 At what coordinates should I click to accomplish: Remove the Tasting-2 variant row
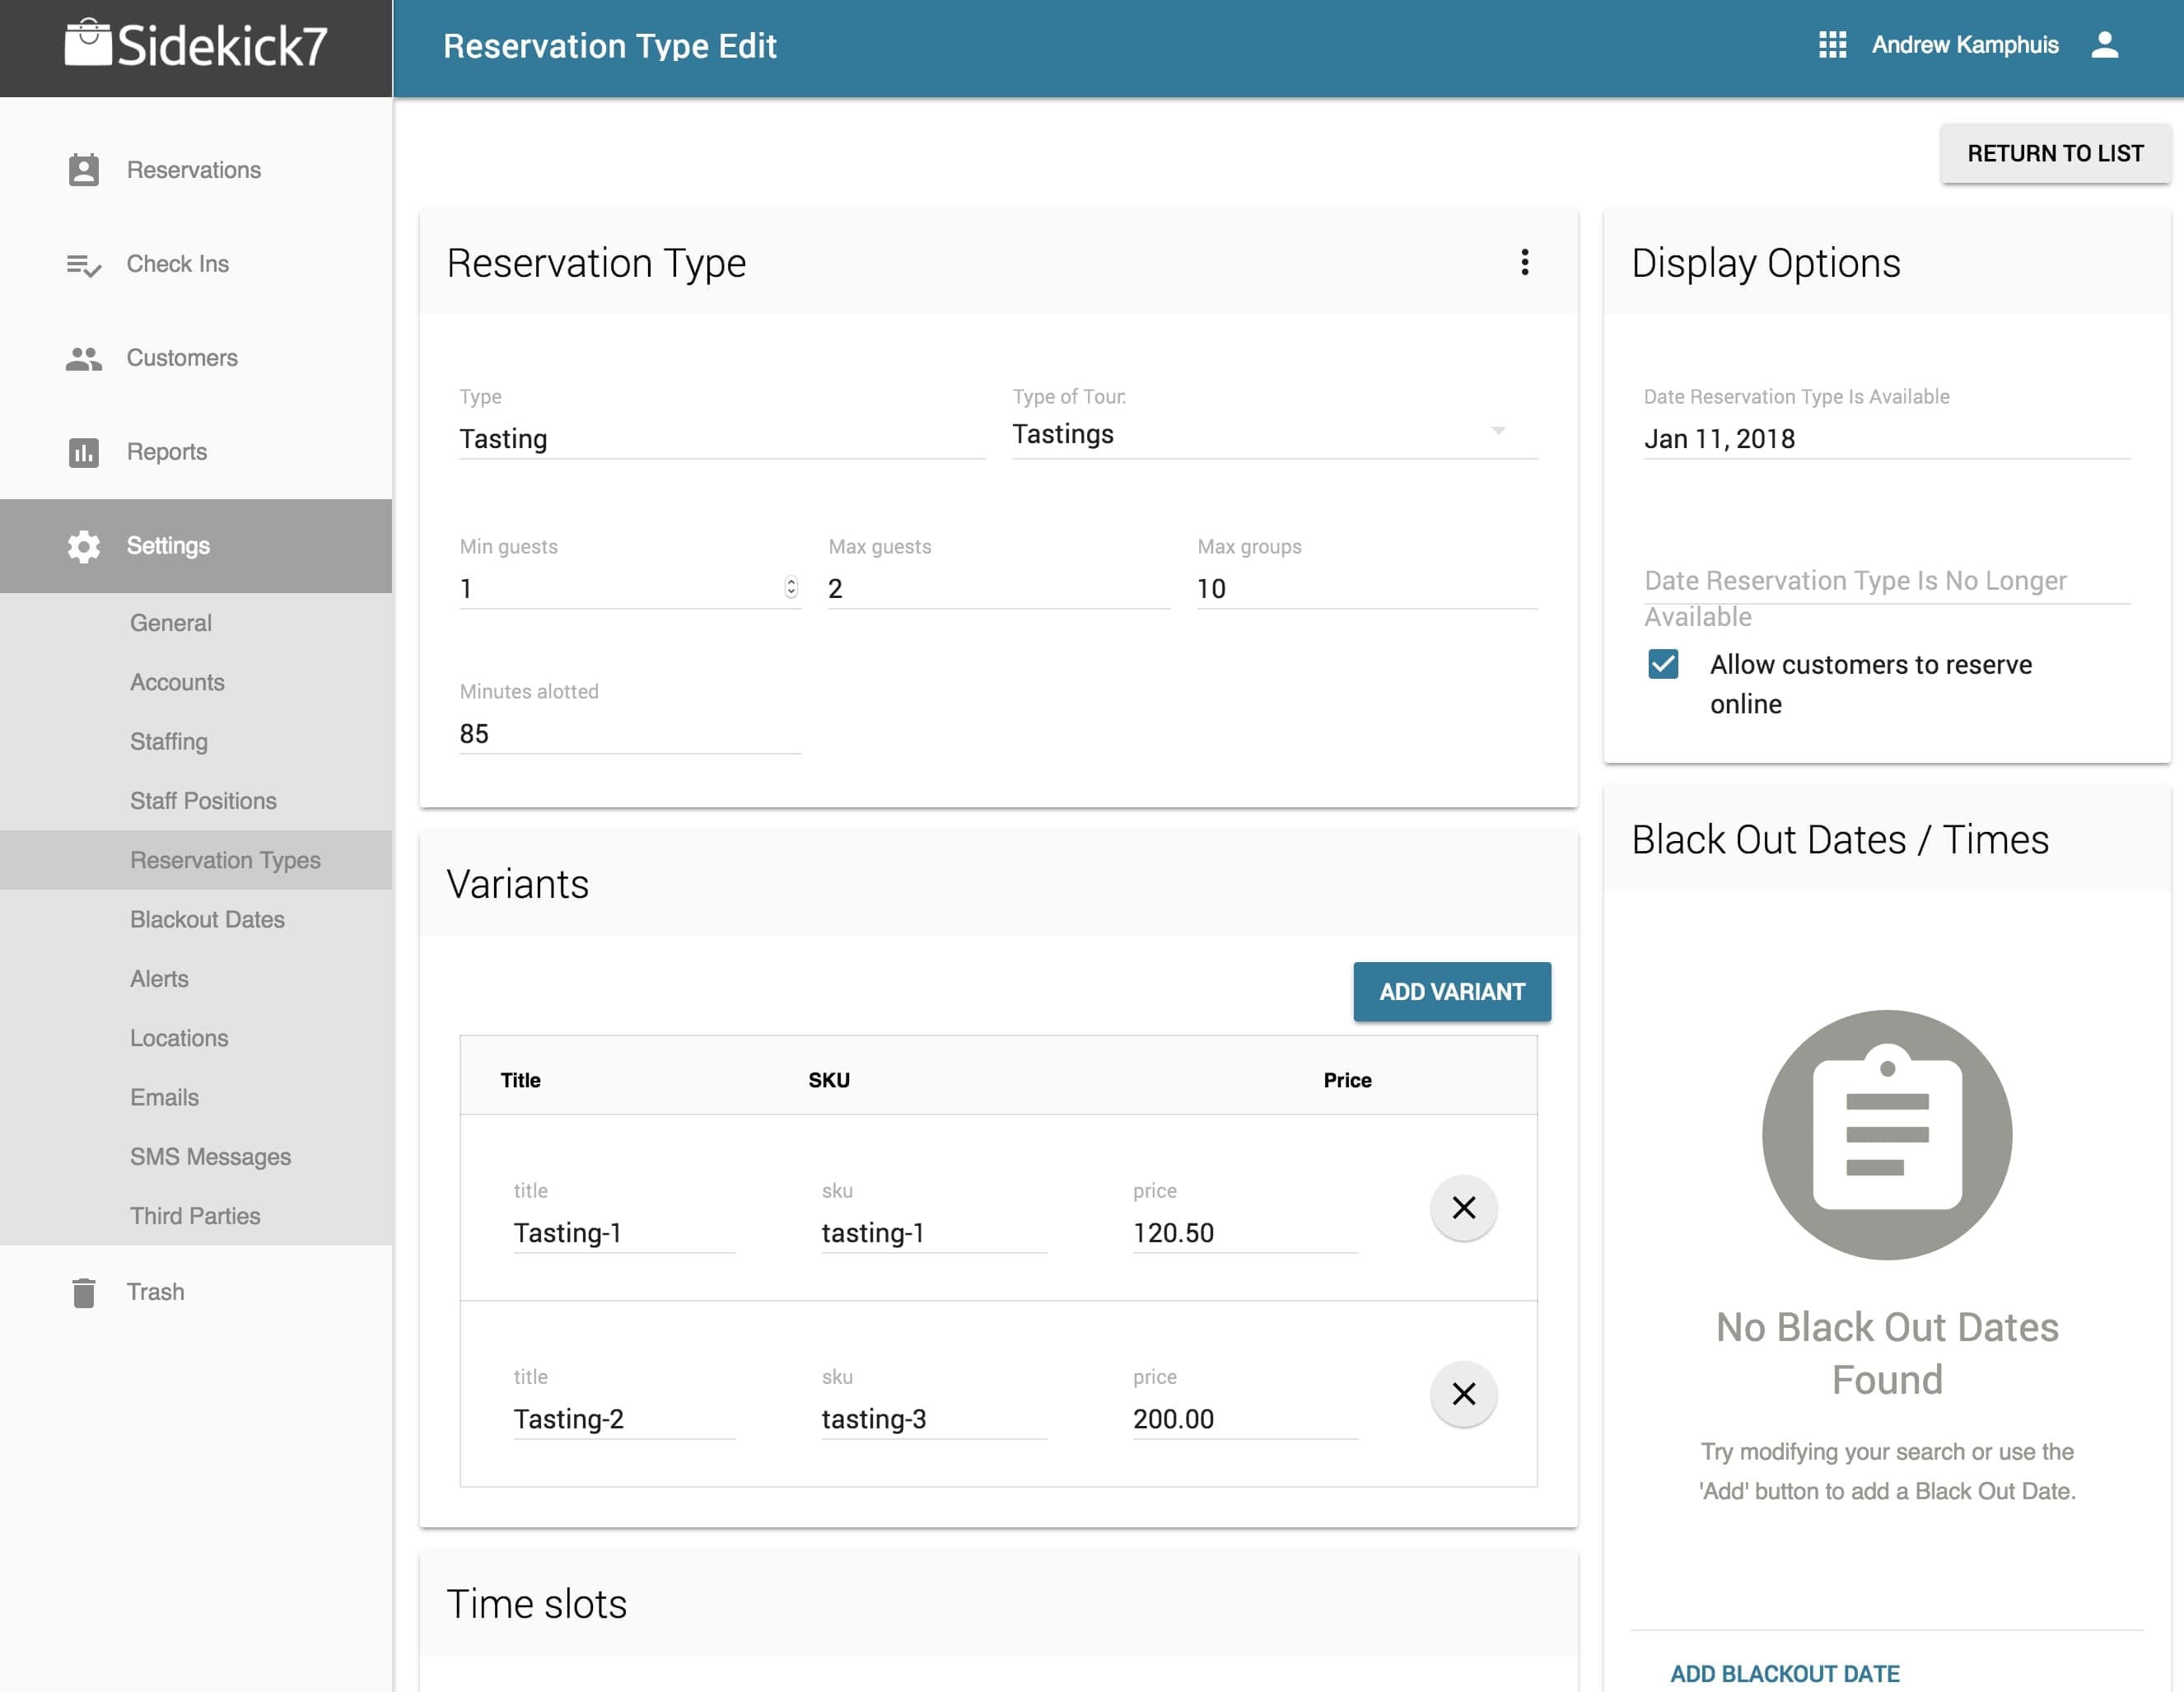[x=1463, y=1394]
